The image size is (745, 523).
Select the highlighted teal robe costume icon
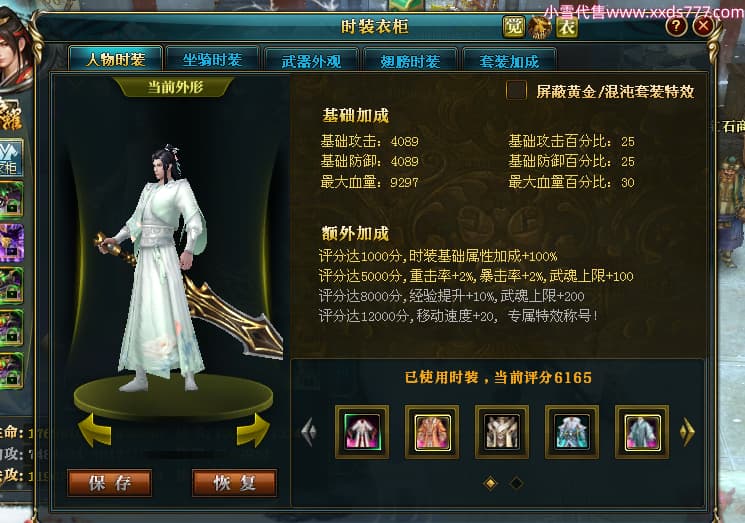tap(642, 432)
